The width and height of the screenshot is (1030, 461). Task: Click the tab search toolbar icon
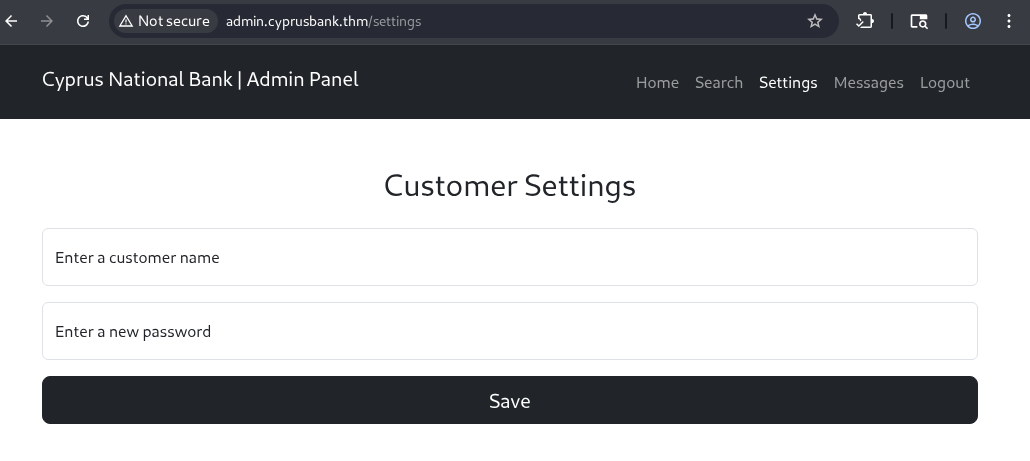(x=918, y=21)
